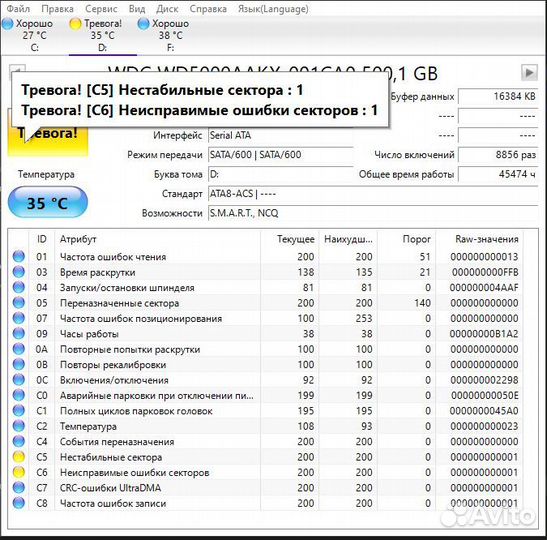Click raw value 00000002298 of Включения/отключения

click(485, 380)
